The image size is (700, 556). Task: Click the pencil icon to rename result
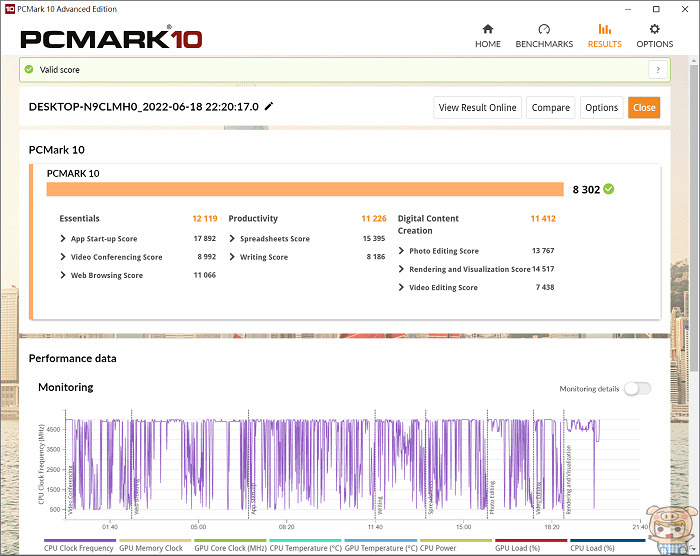[x=269, y=106]
